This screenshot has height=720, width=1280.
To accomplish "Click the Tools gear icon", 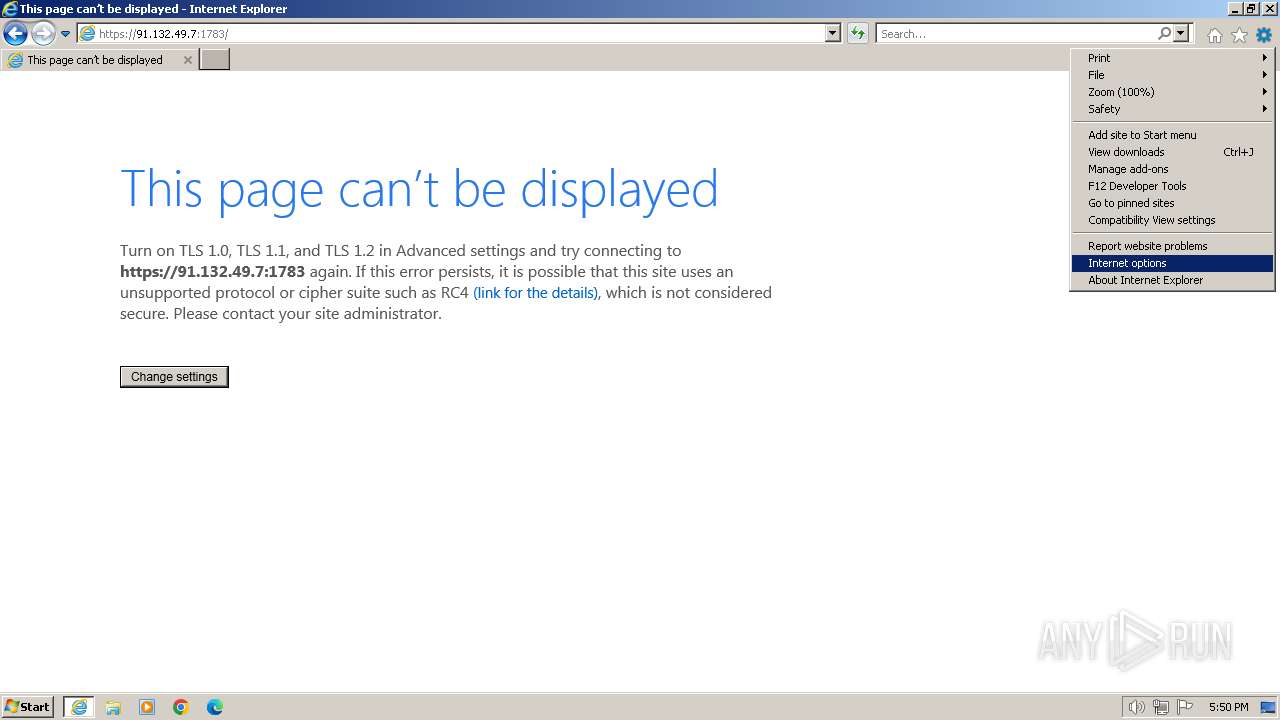I will [x=1264, y=35].
